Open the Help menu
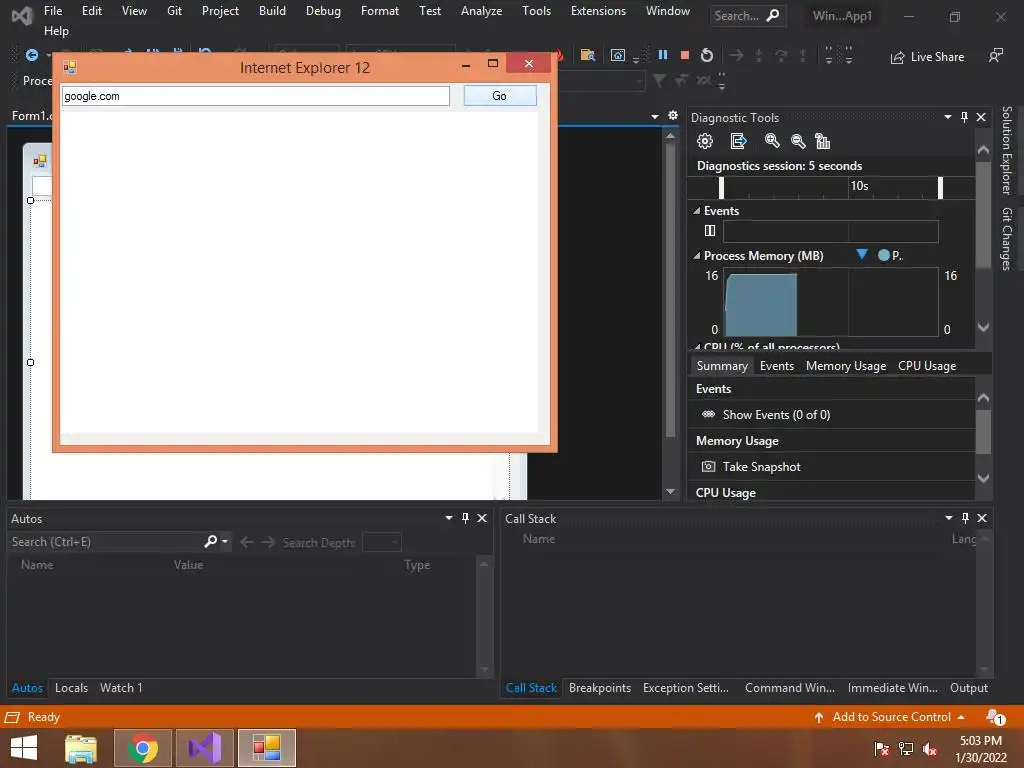1024x768 pixels. point(56,31)
